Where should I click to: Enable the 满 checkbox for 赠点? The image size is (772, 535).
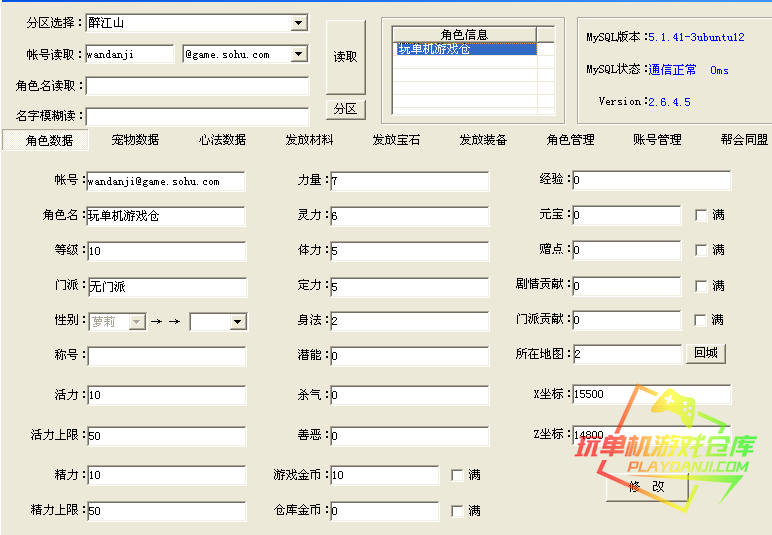tap(701, 250)
